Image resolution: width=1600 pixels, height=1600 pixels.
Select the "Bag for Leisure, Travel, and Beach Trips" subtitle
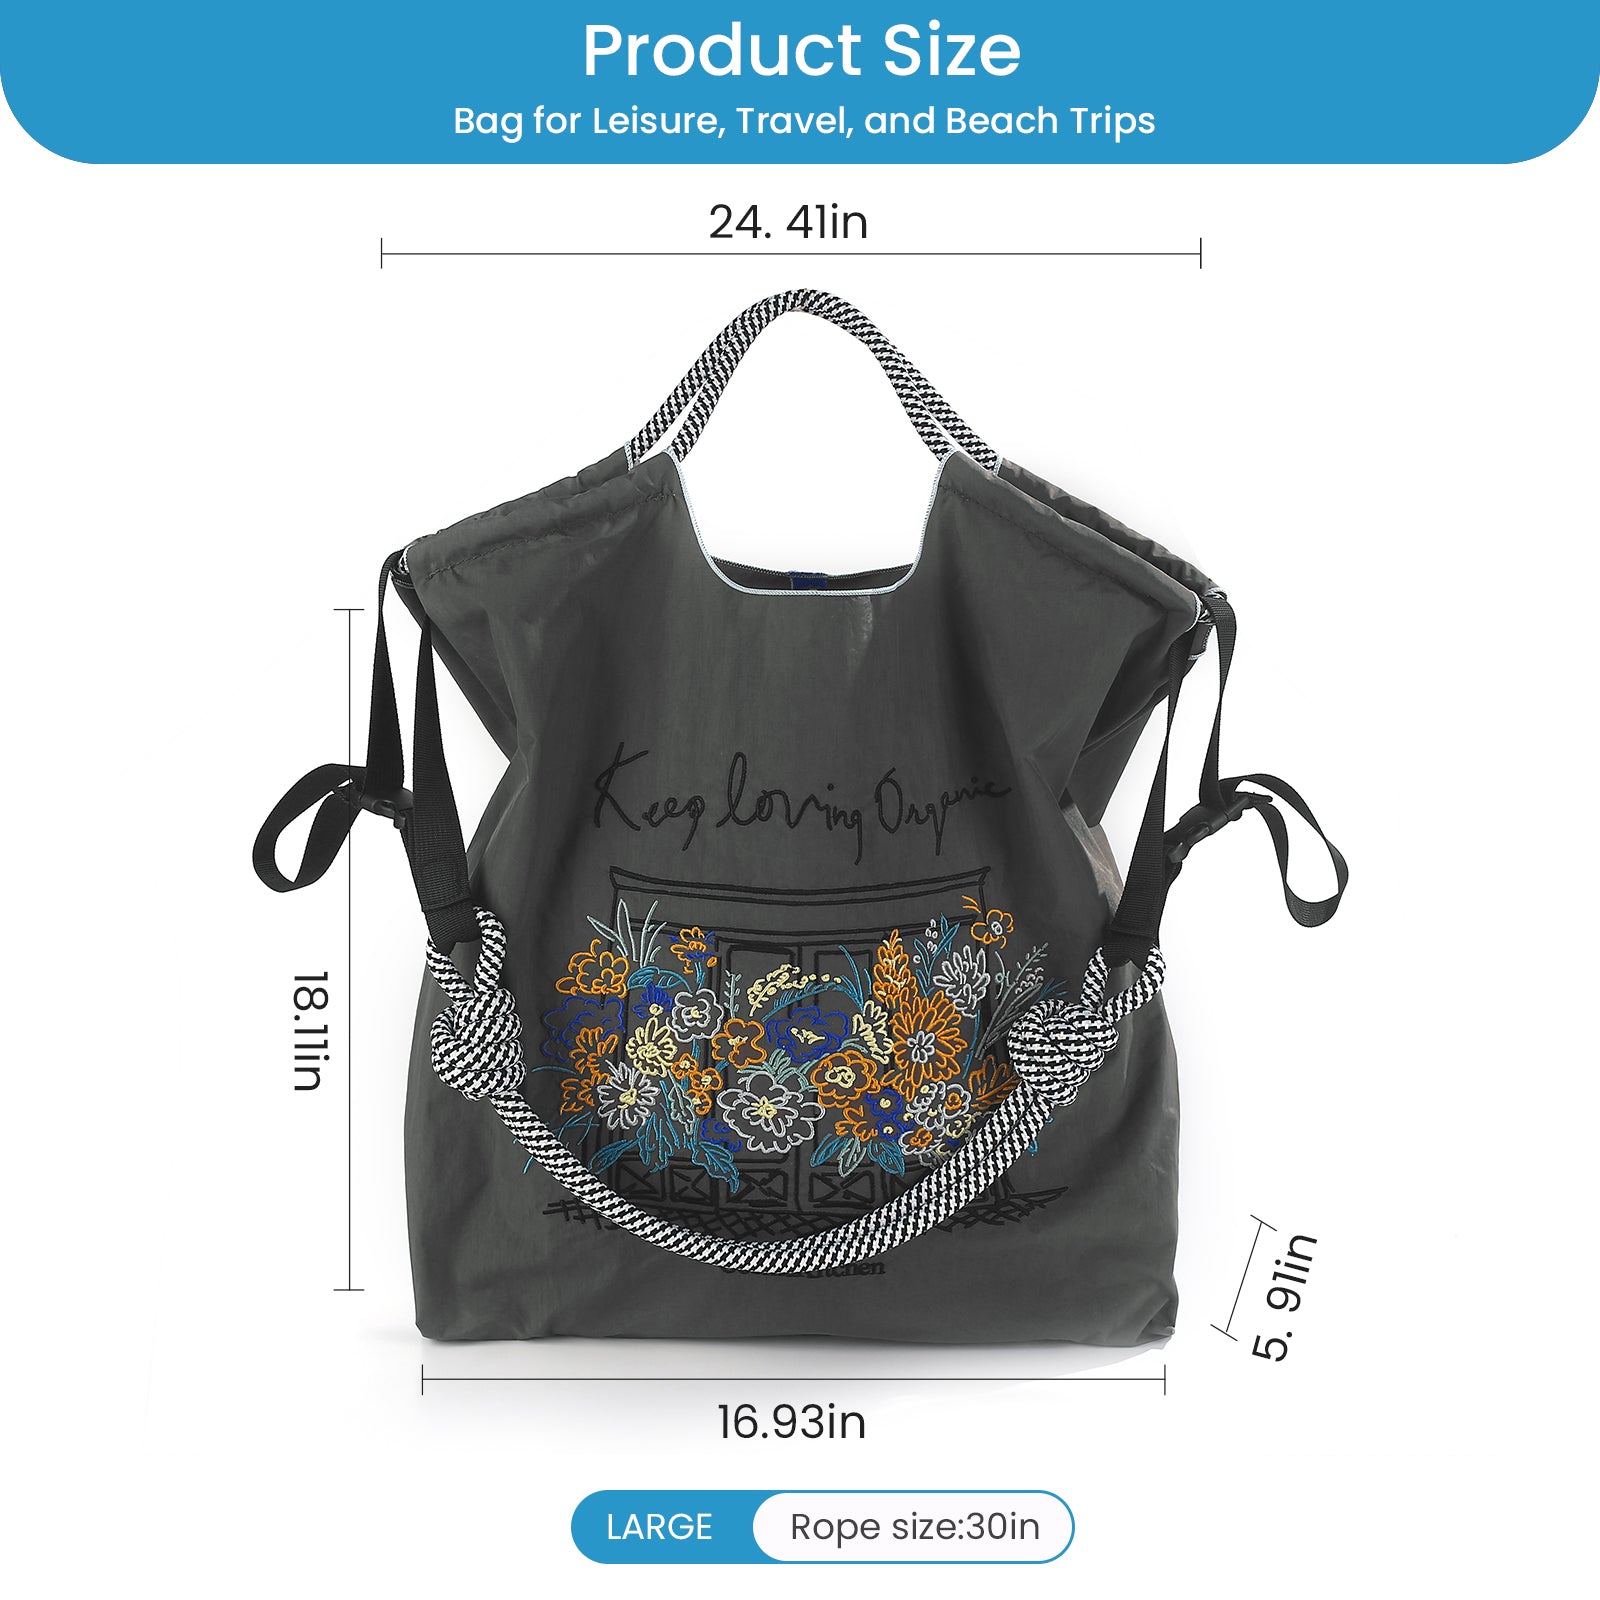(804, 121)
